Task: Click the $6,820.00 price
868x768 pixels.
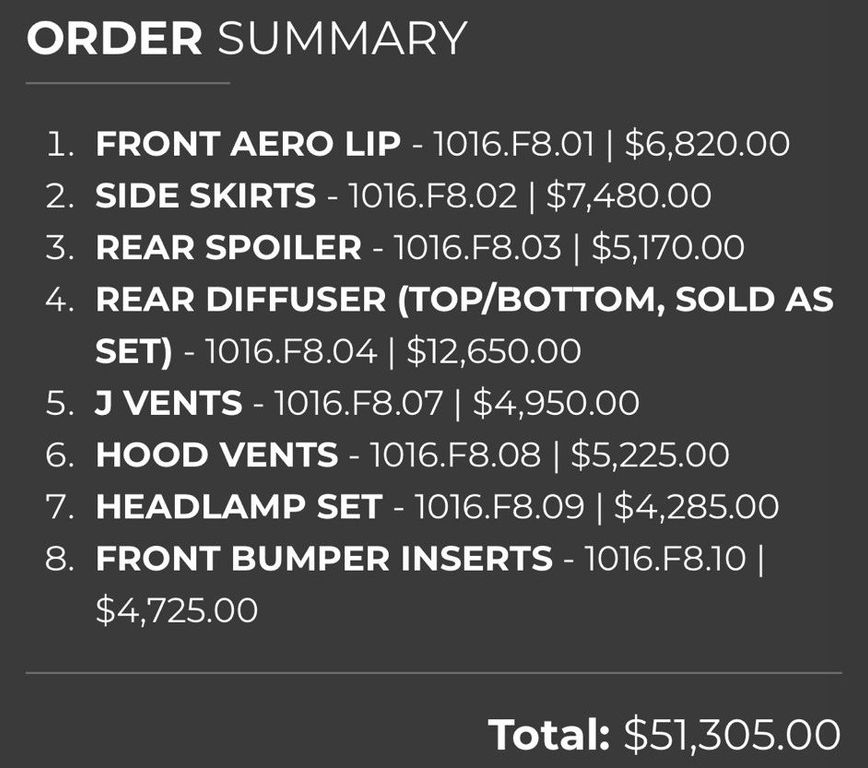Action: point(707,144)
